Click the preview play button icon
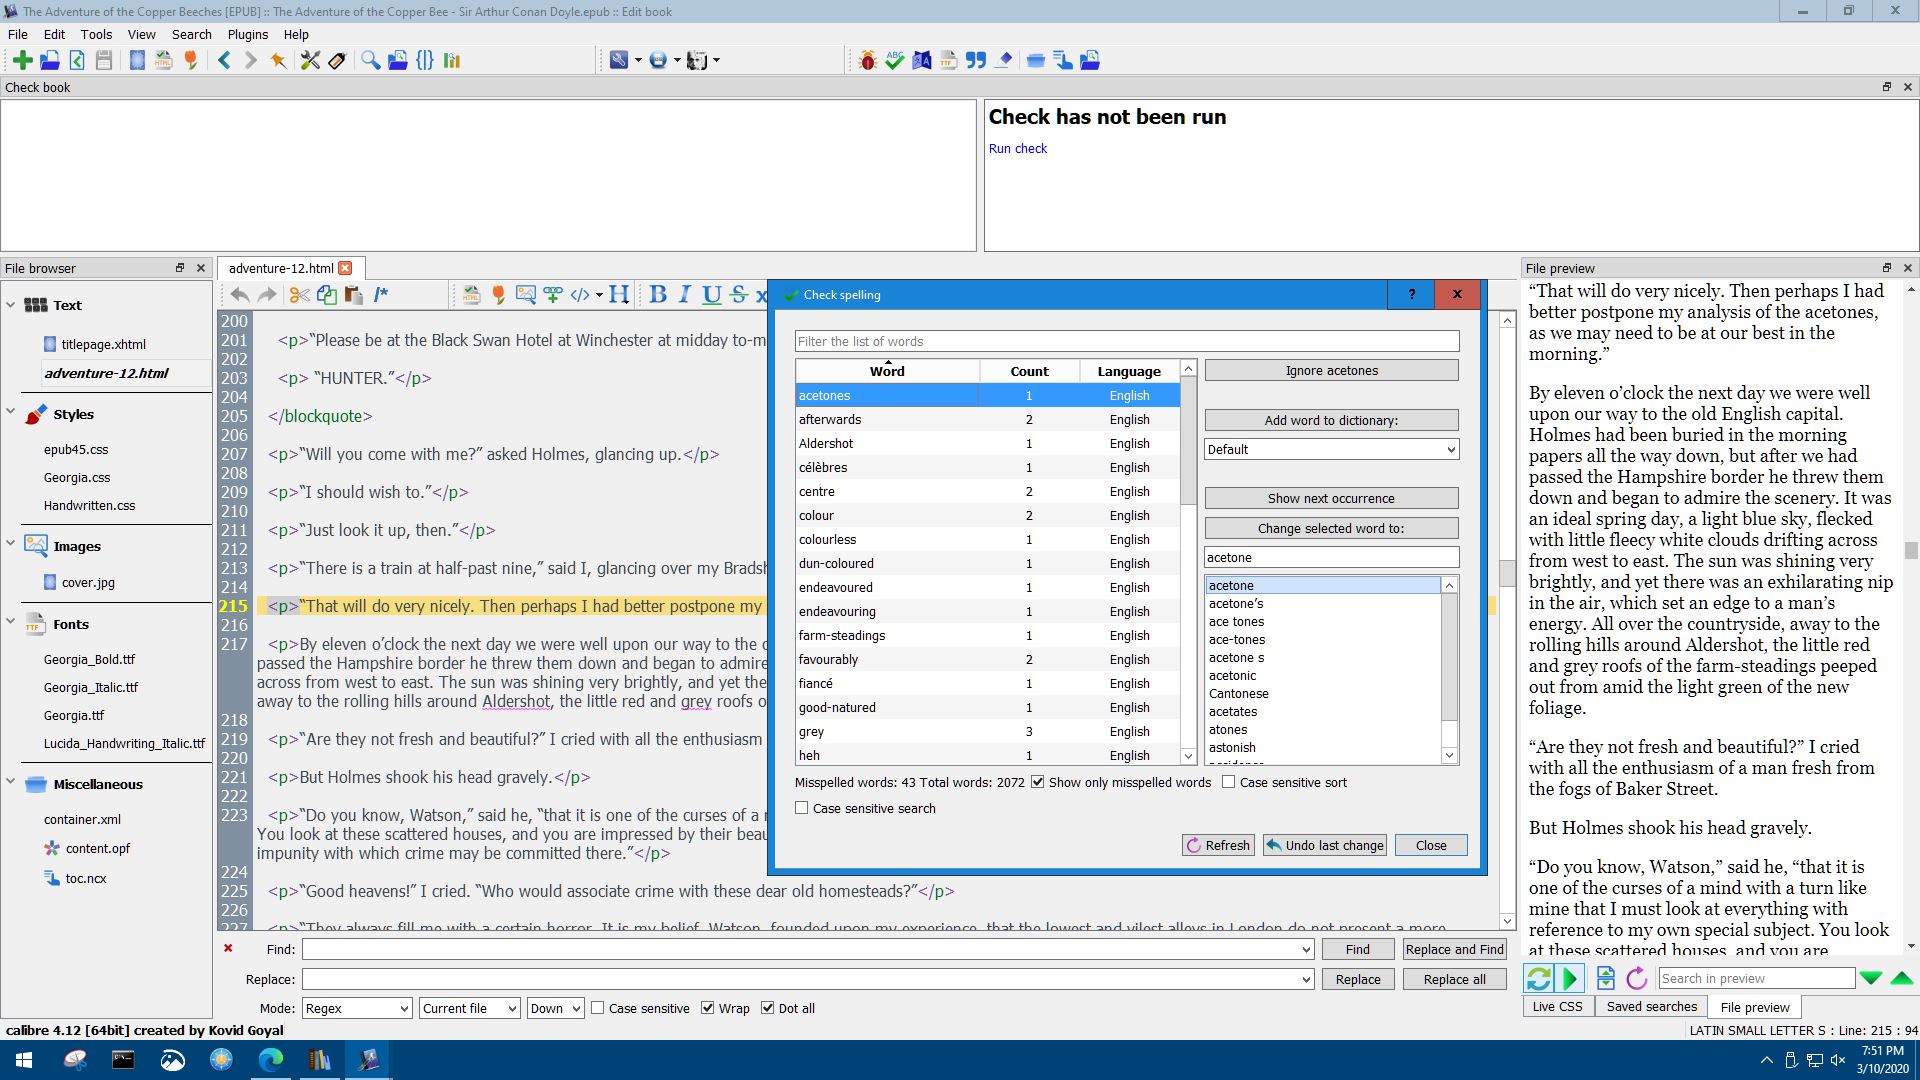Screen dimensions: 1920x1080 click(x=1570, y=978)
